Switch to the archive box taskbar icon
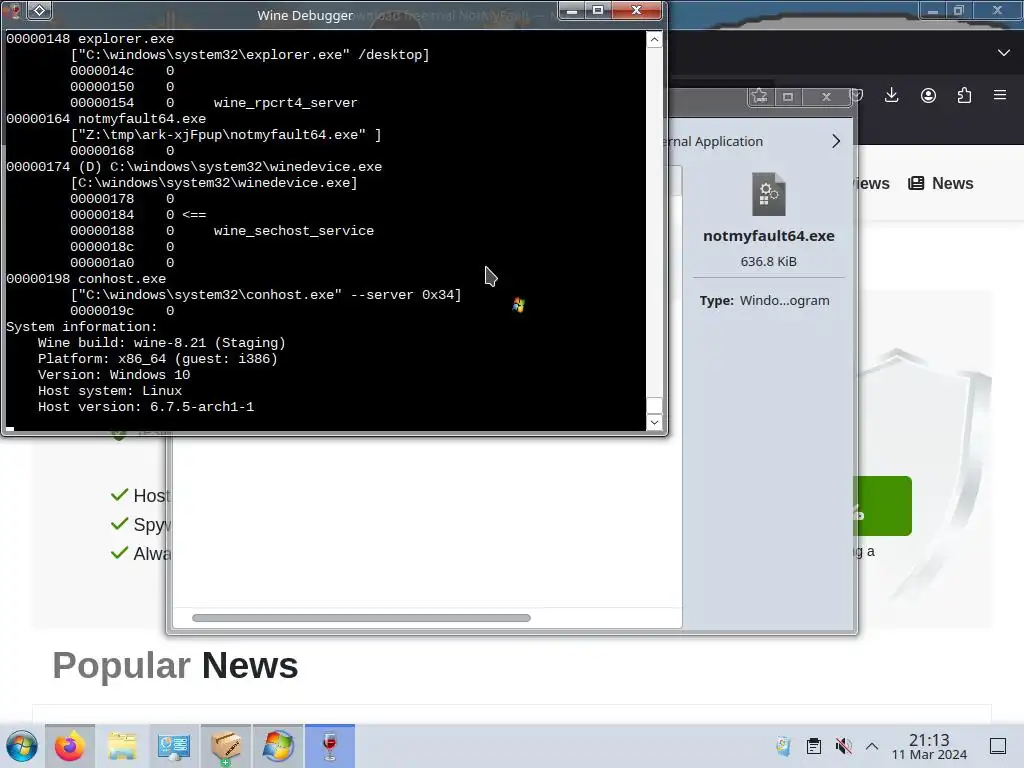The image size is (1024, 768). pos(225,746)
